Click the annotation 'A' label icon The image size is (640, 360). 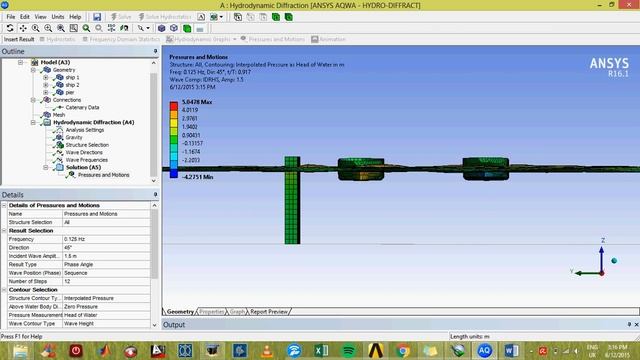tap(201, 17)
